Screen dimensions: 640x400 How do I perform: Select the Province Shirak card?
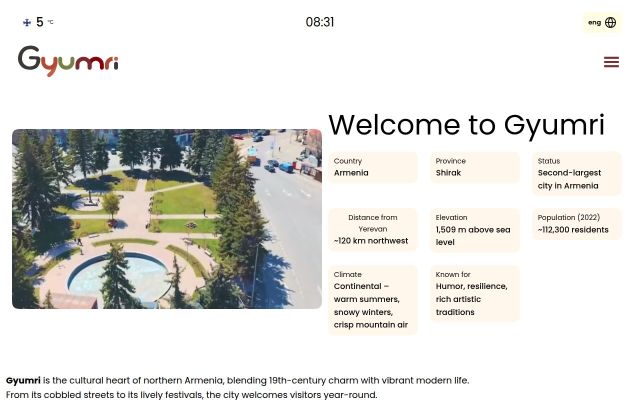point(475,167)
